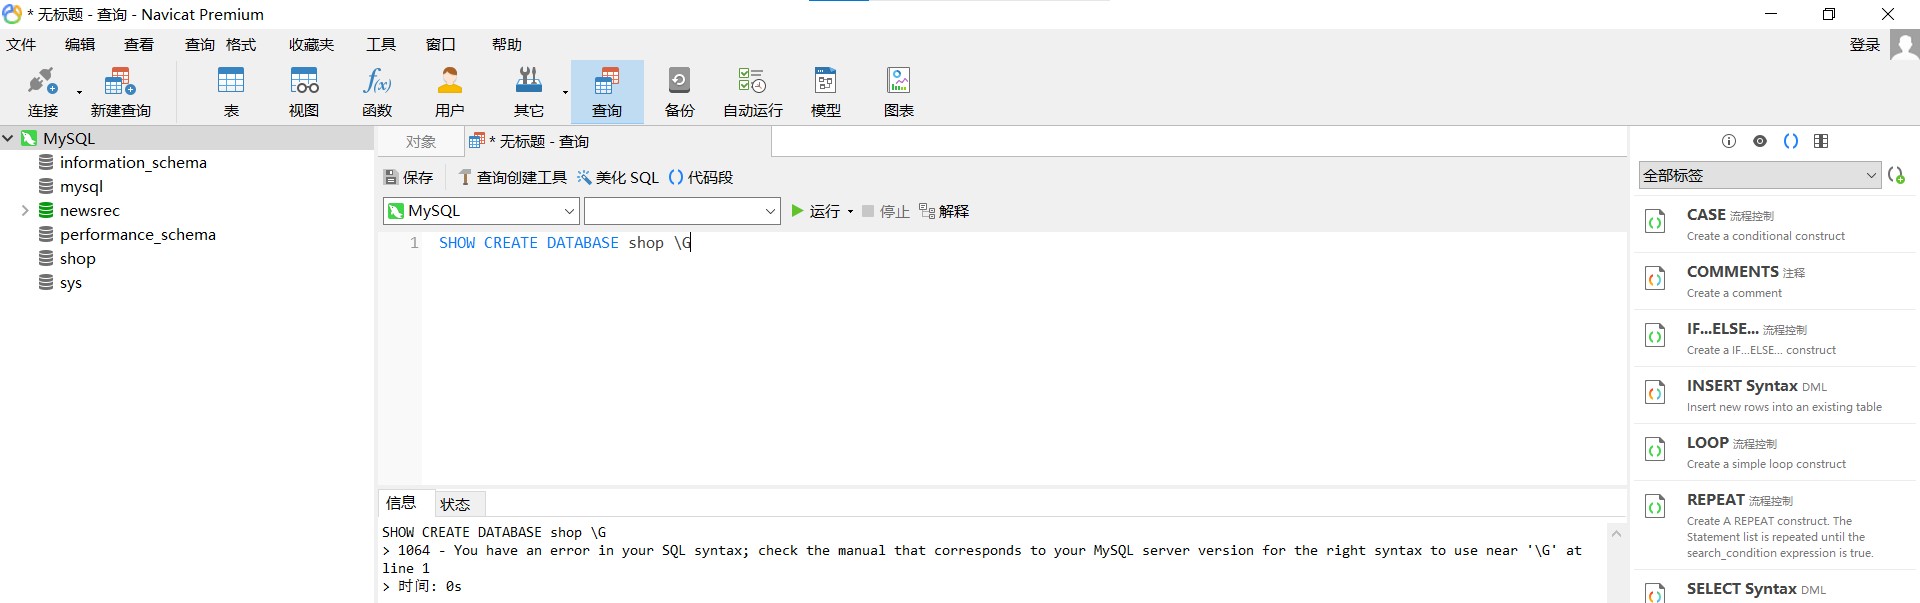Open the Favorites (收藏夹) menu
1920x603 pixels.
311,45
